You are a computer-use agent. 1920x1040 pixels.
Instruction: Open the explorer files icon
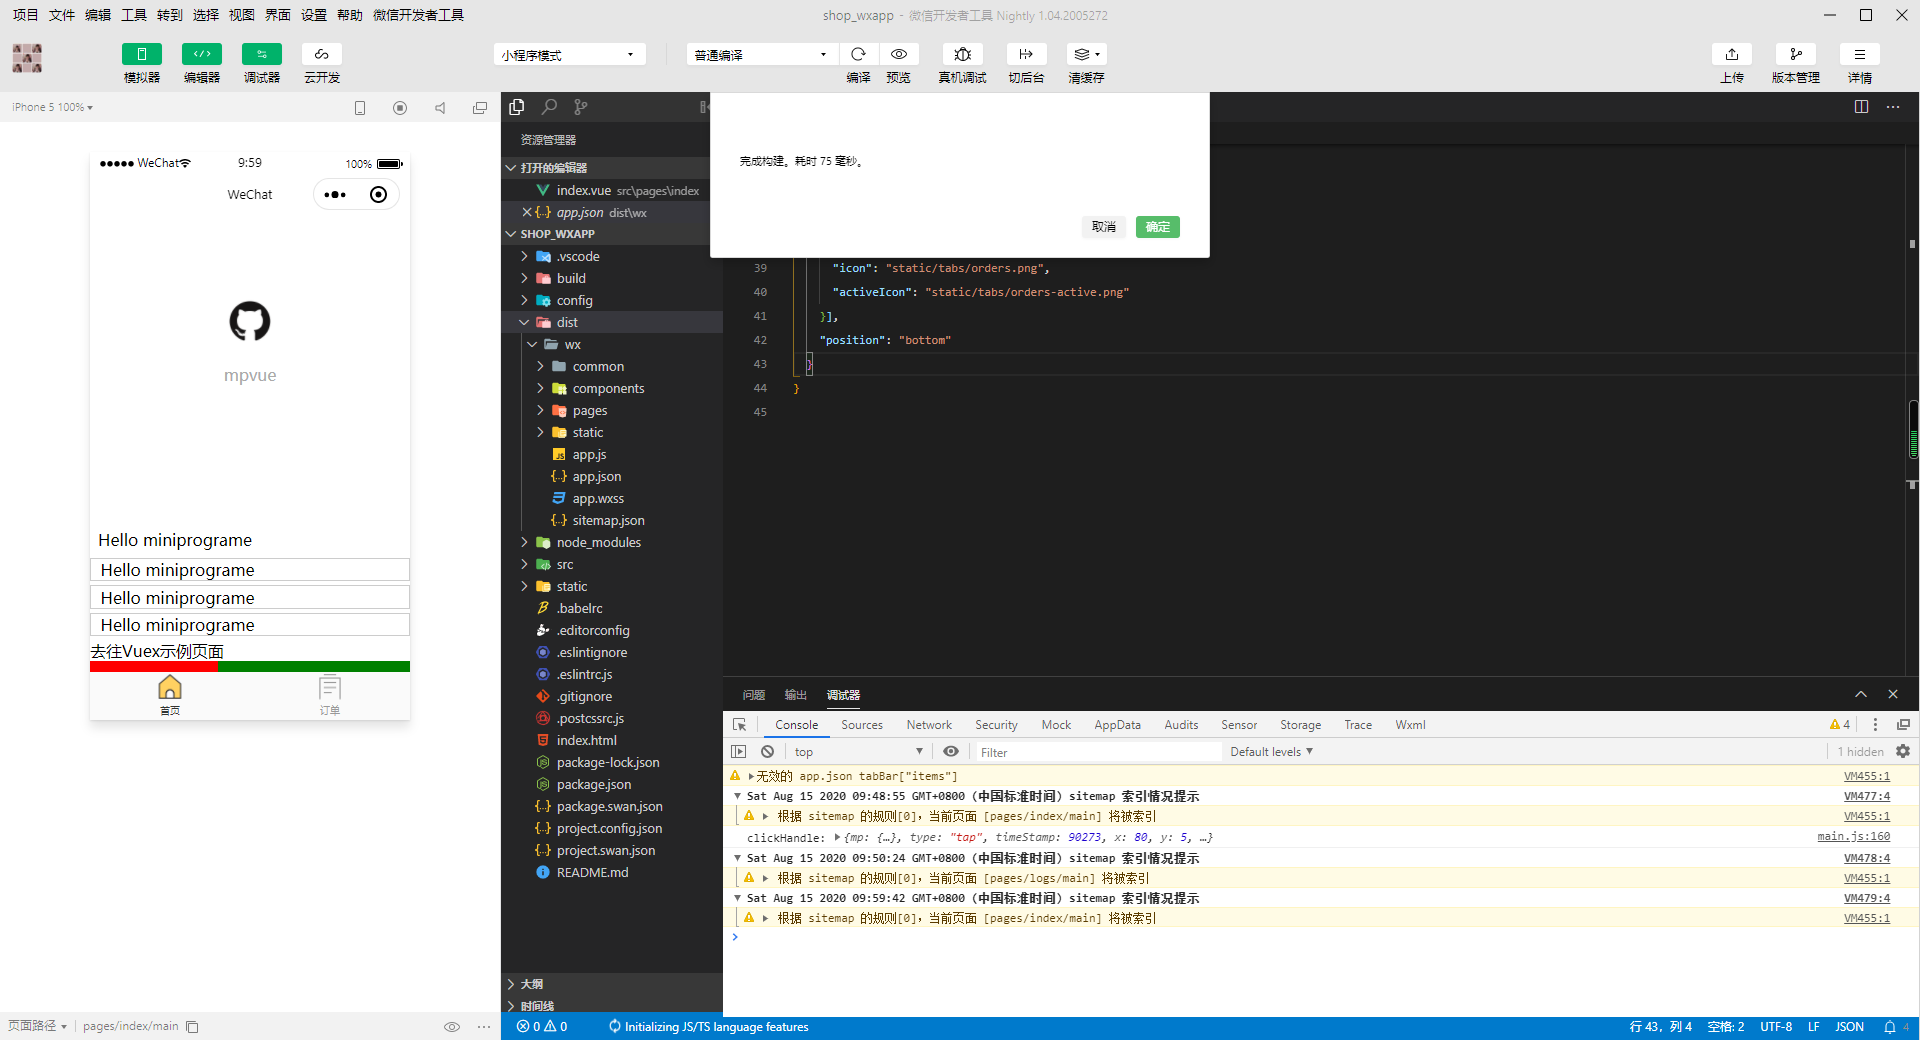pyautogui.click(x=517, y=107)
